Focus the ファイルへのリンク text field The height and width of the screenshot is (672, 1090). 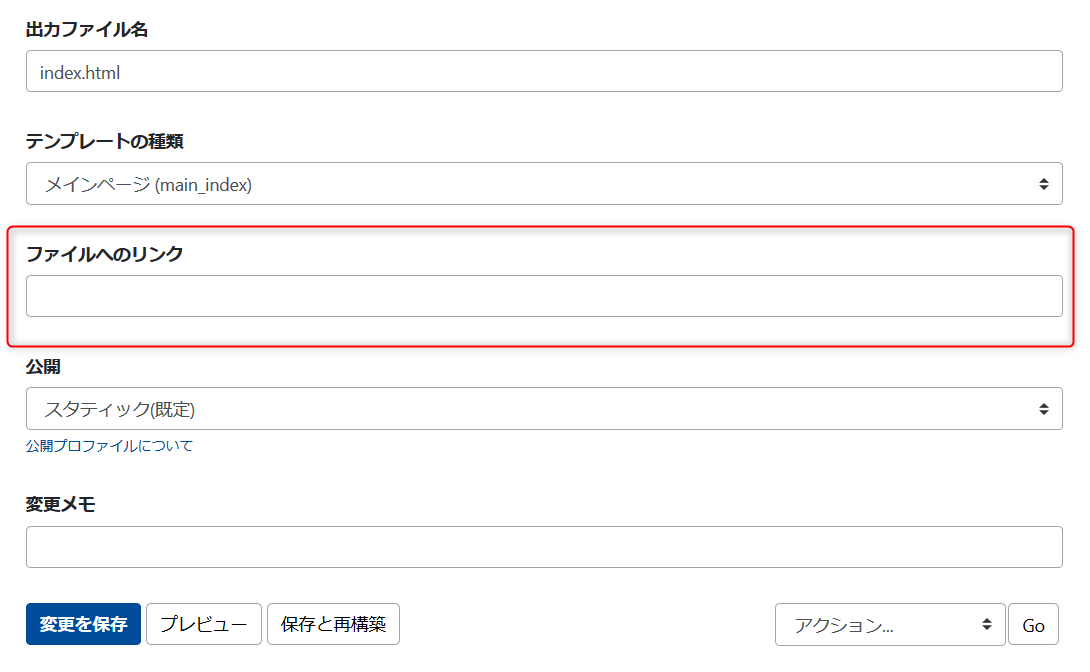point(544,296)
